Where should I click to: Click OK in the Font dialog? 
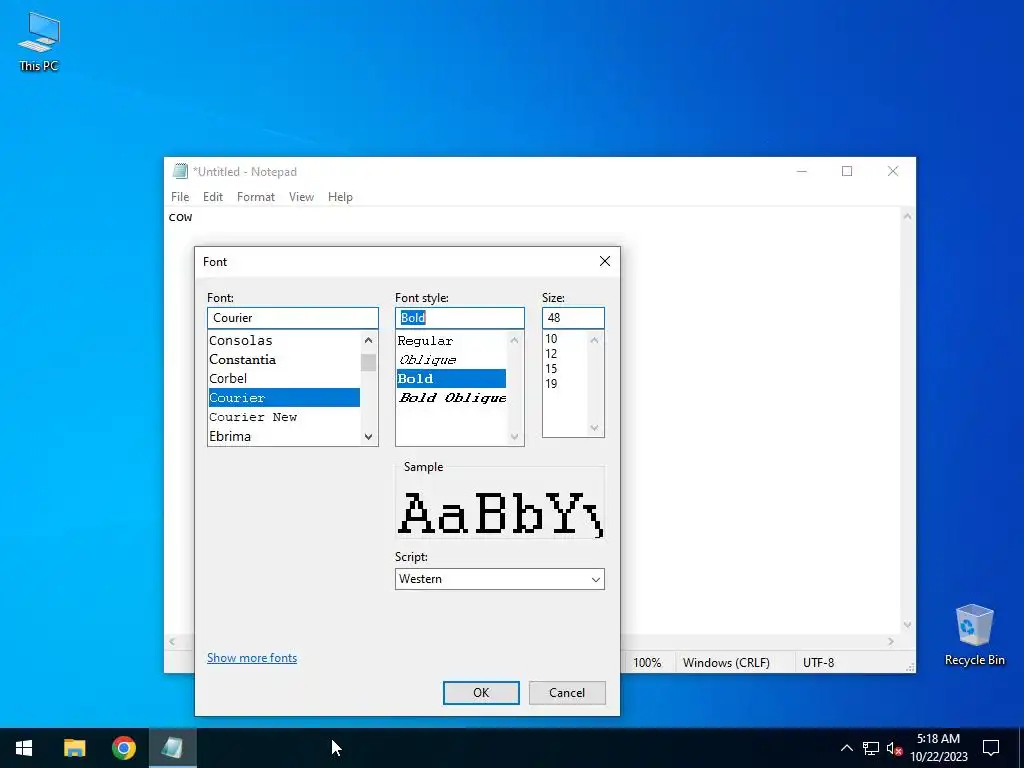pos(481,693)
